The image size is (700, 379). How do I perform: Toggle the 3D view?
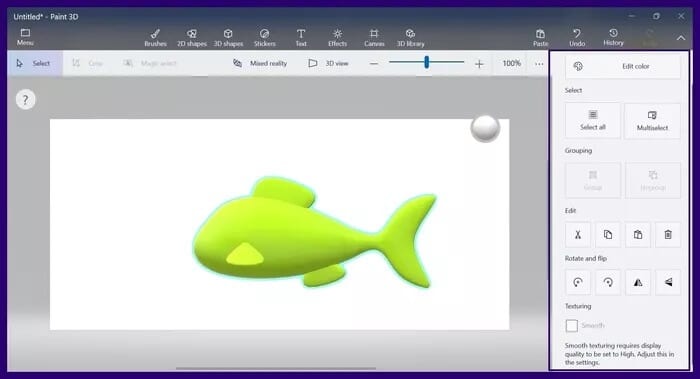click(x=328, y=63)
